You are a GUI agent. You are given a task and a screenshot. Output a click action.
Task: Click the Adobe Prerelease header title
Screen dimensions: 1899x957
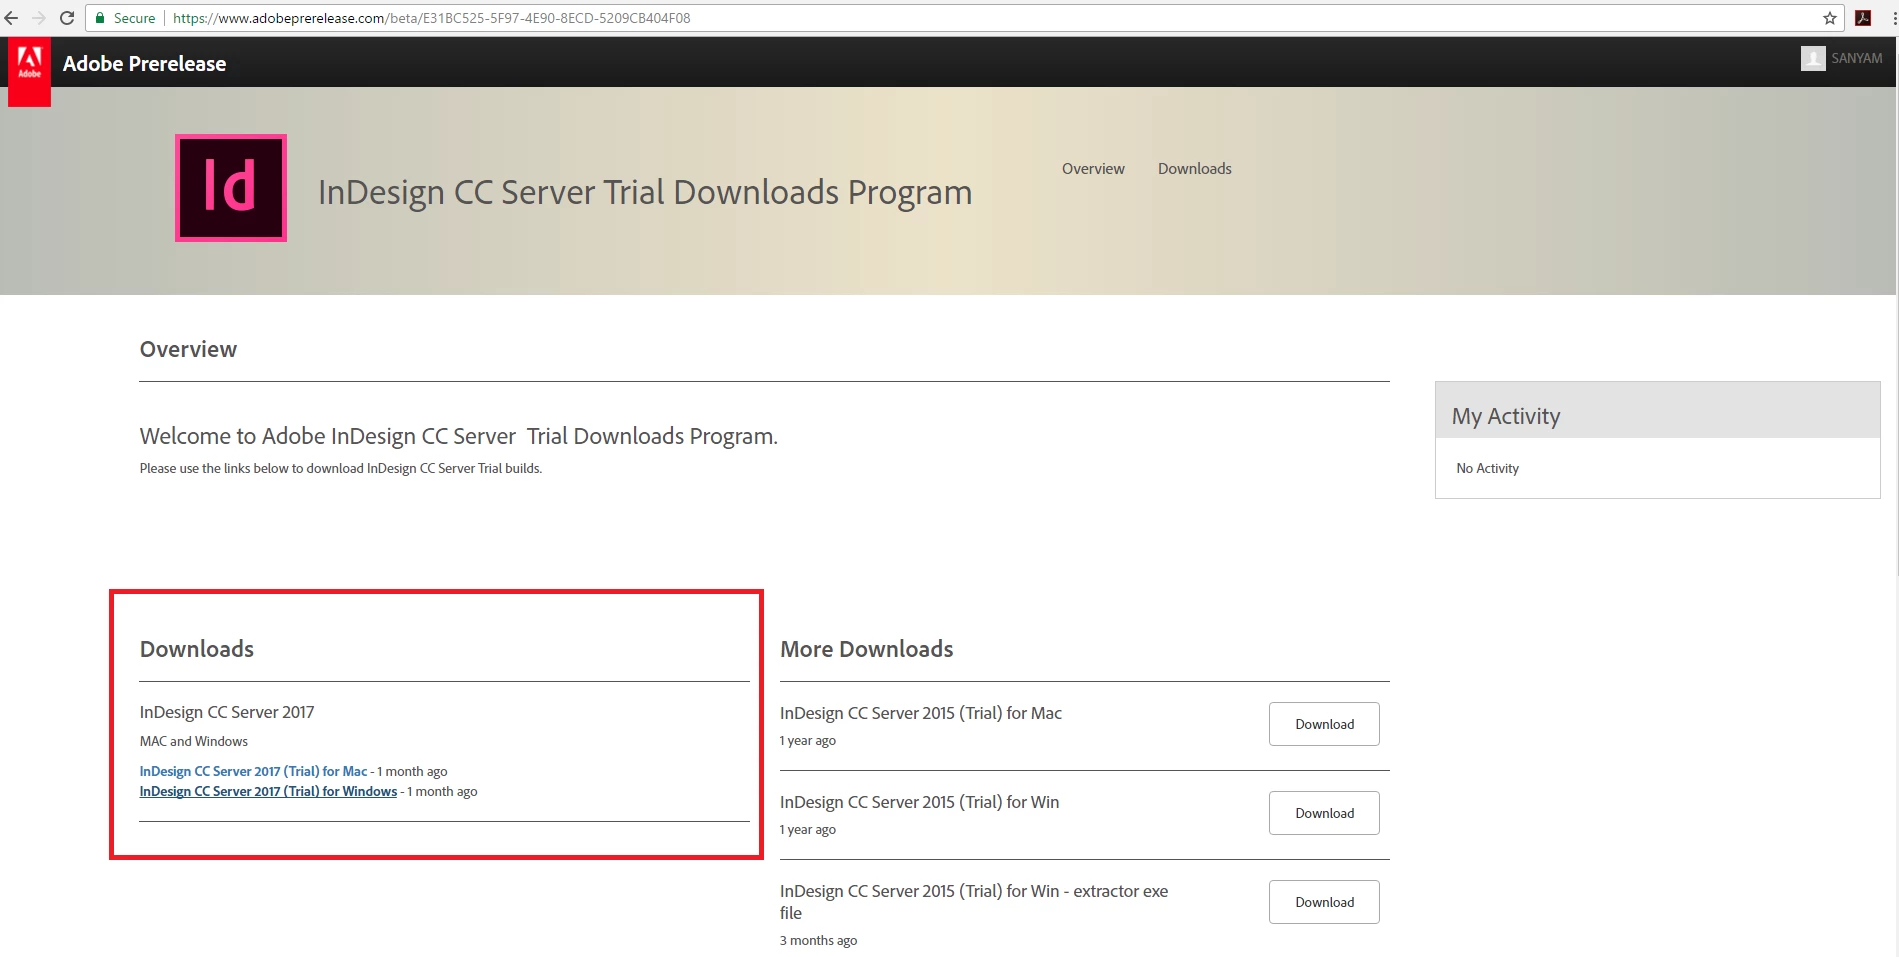[144, 64]
